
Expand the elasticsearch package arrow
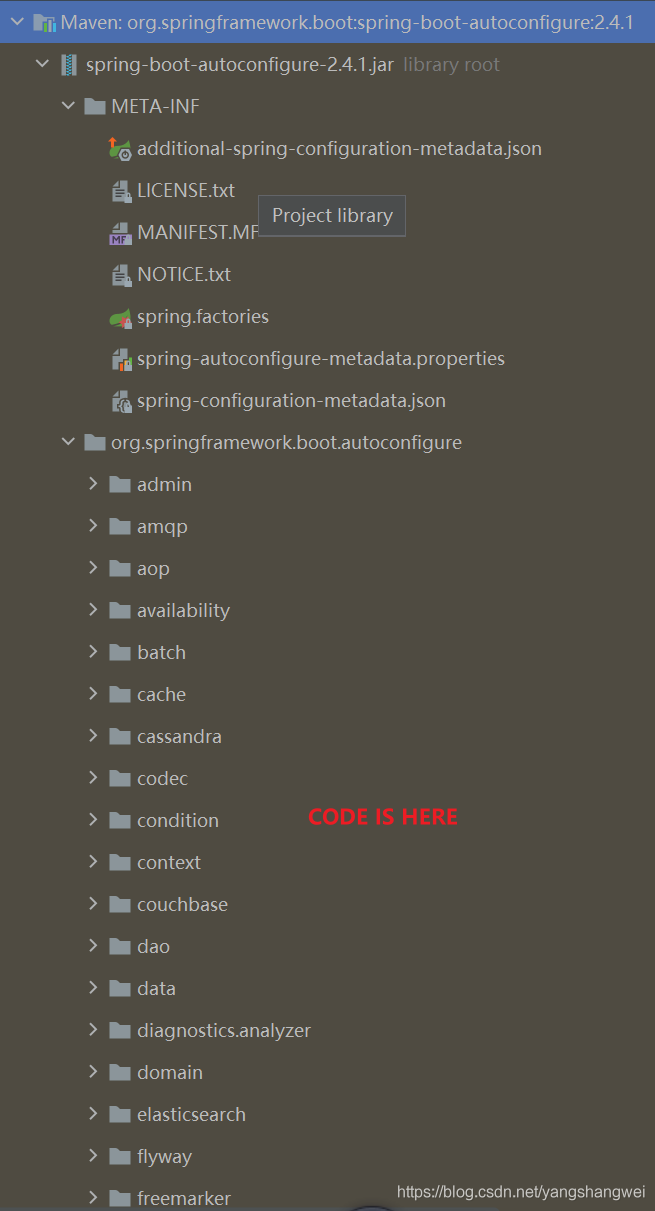click(x=93, y=1114)
